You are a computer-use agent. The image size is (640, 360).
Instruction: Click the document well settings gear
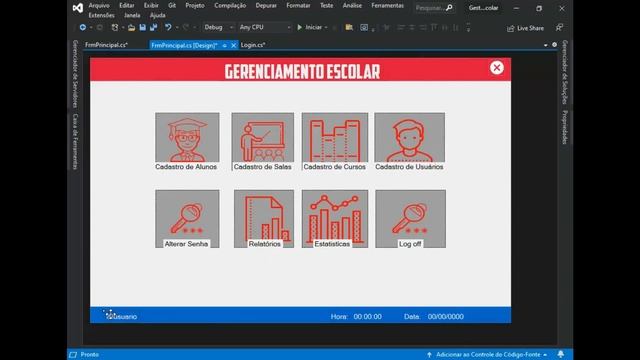point(554,44)
